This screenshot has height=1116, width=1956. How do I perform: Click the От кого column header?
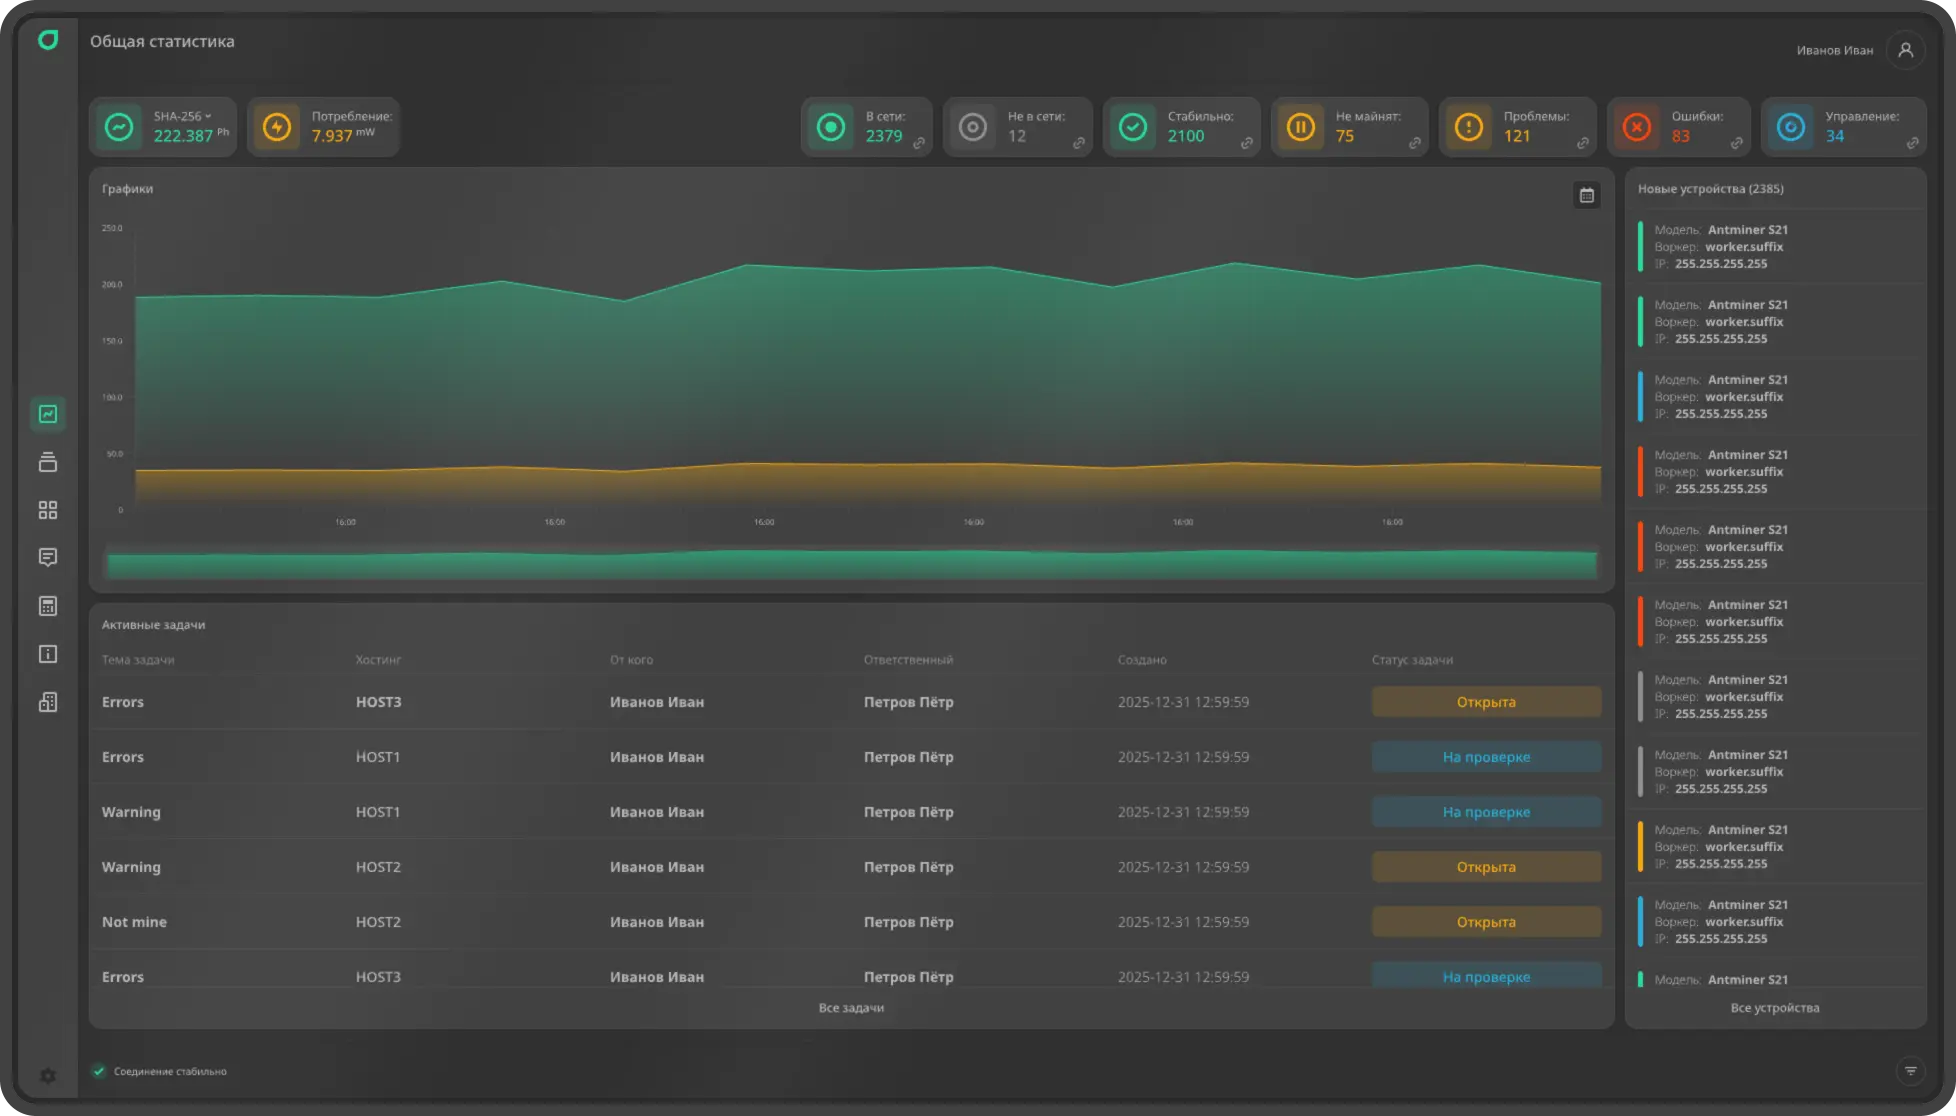pos(631,660)
